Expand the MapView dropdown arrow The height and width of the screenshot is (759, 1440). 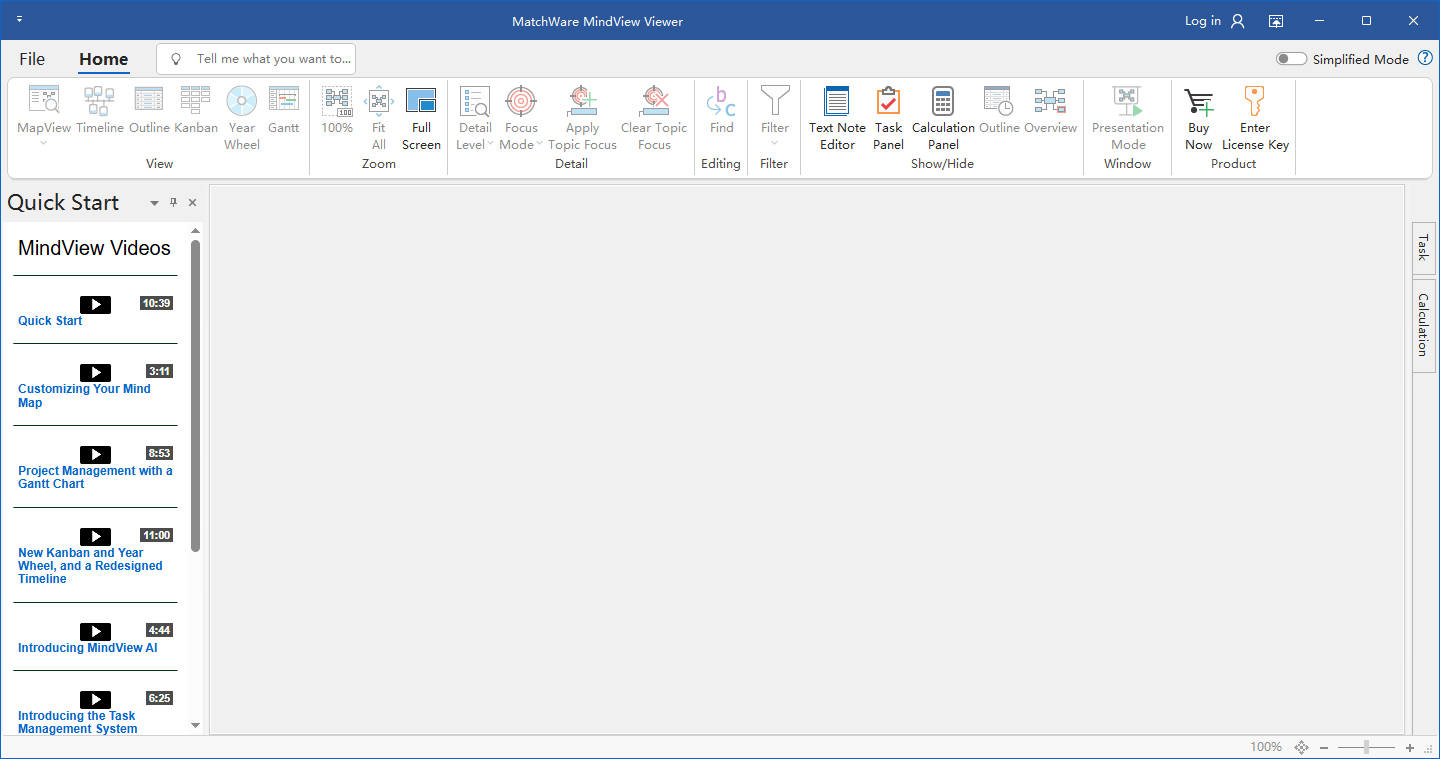click(x=44, y=143)
